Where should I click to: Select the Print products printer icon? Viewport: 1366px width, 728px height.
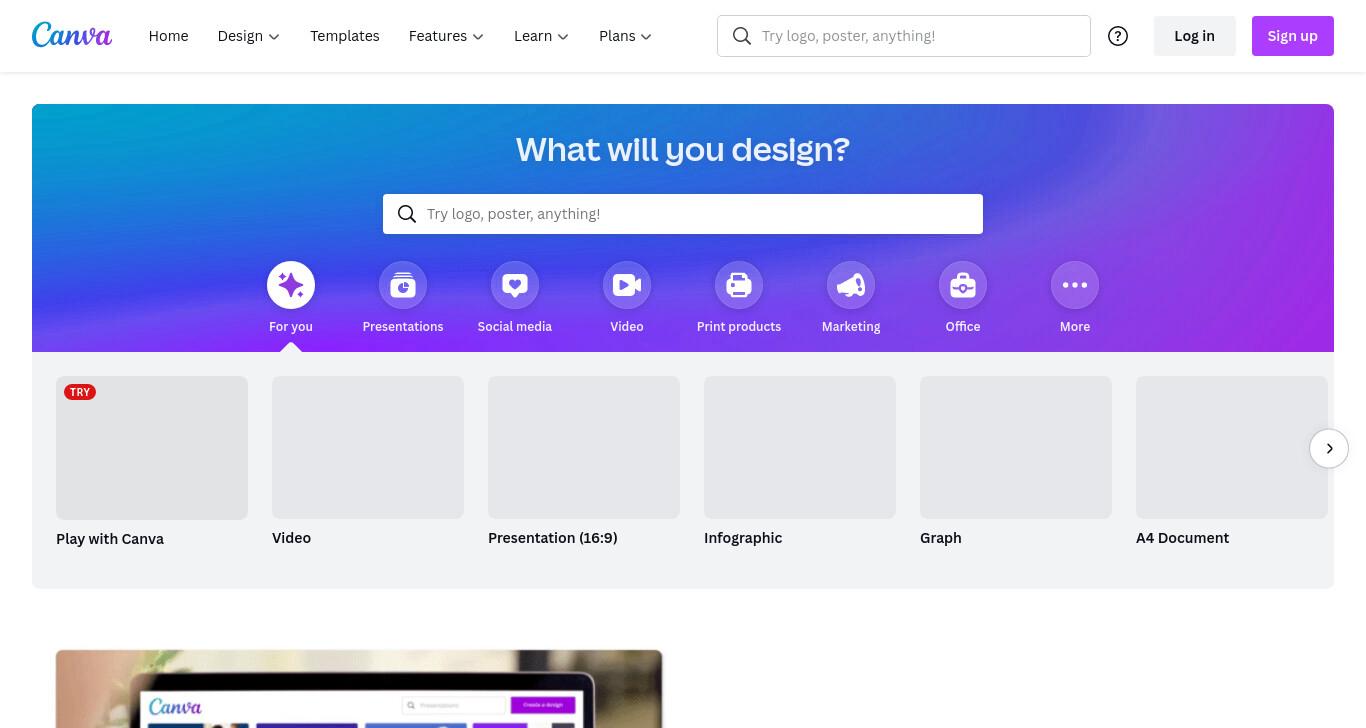(x=739, y=285)
